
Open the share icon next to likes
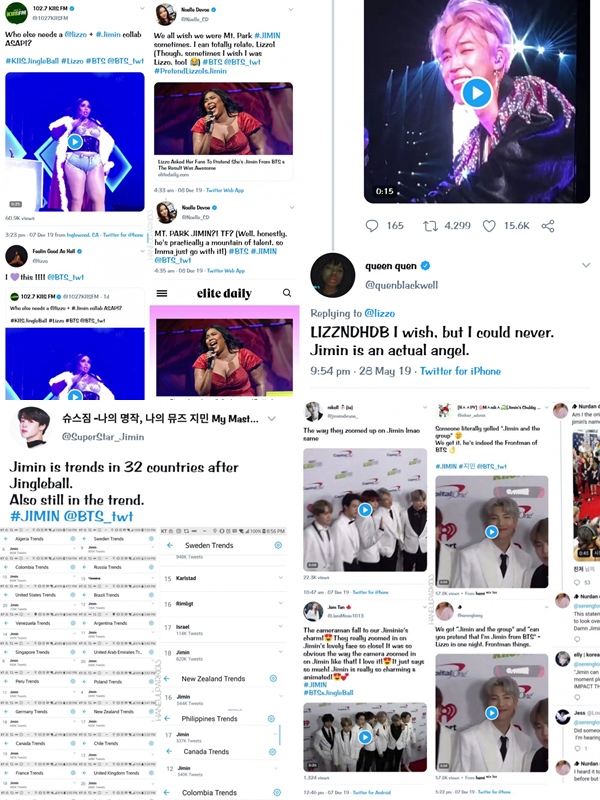(548, 226)
